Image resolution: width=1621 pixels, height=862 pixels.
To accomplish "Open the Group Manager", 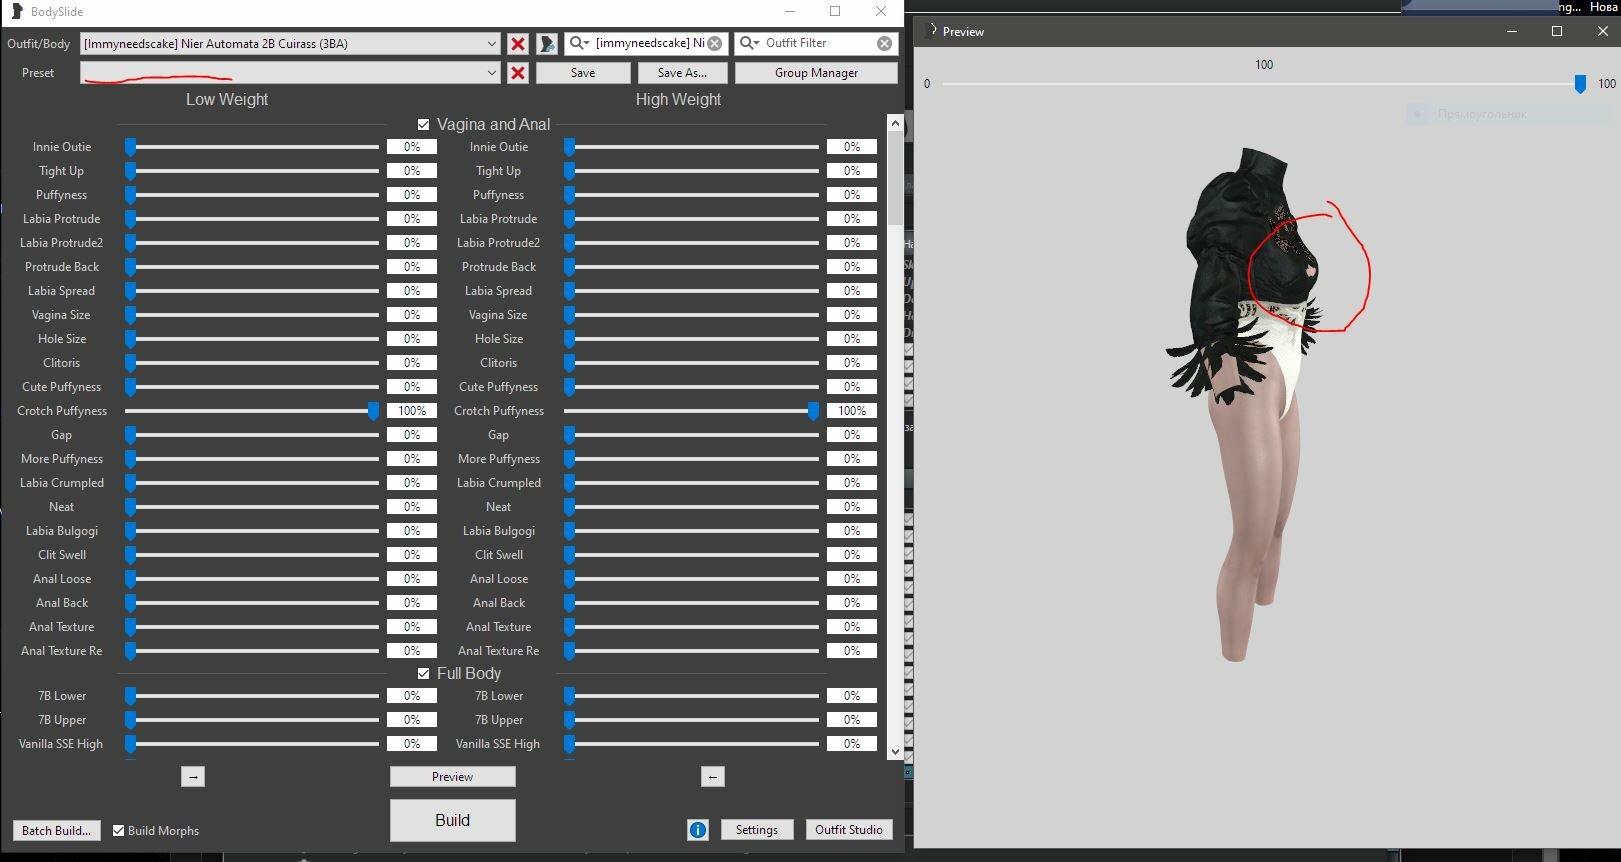I will (x=816, y=73).
